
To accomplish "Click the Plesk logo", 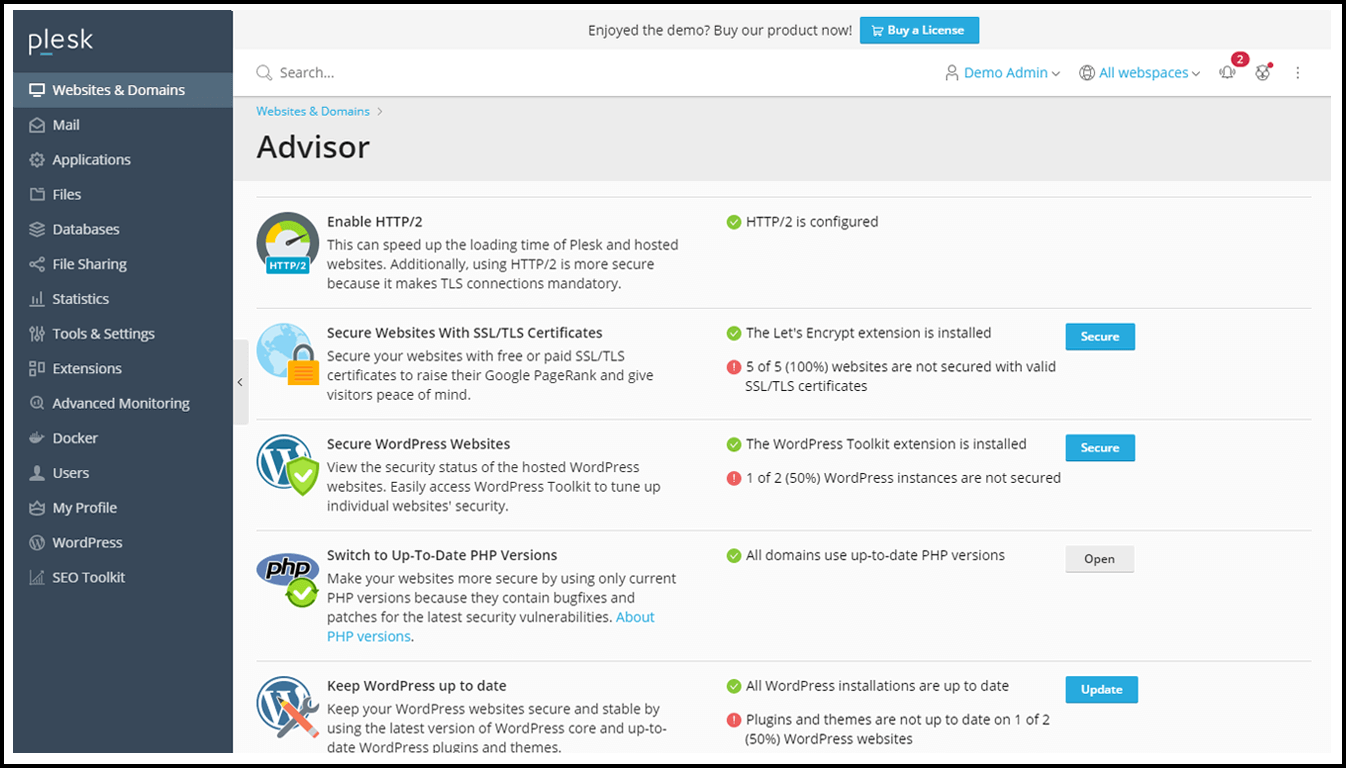I will (x=60, y=40).
